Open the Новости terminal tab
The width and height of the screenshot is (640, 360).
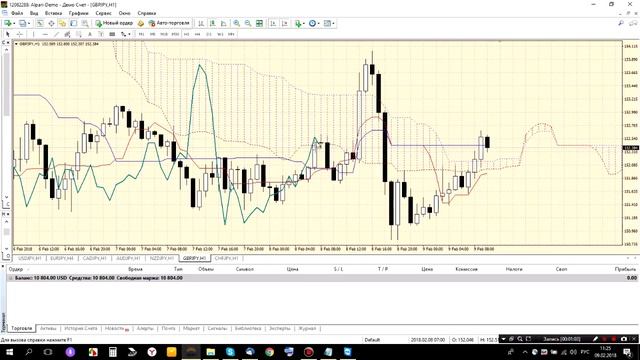tap(116, 328)
